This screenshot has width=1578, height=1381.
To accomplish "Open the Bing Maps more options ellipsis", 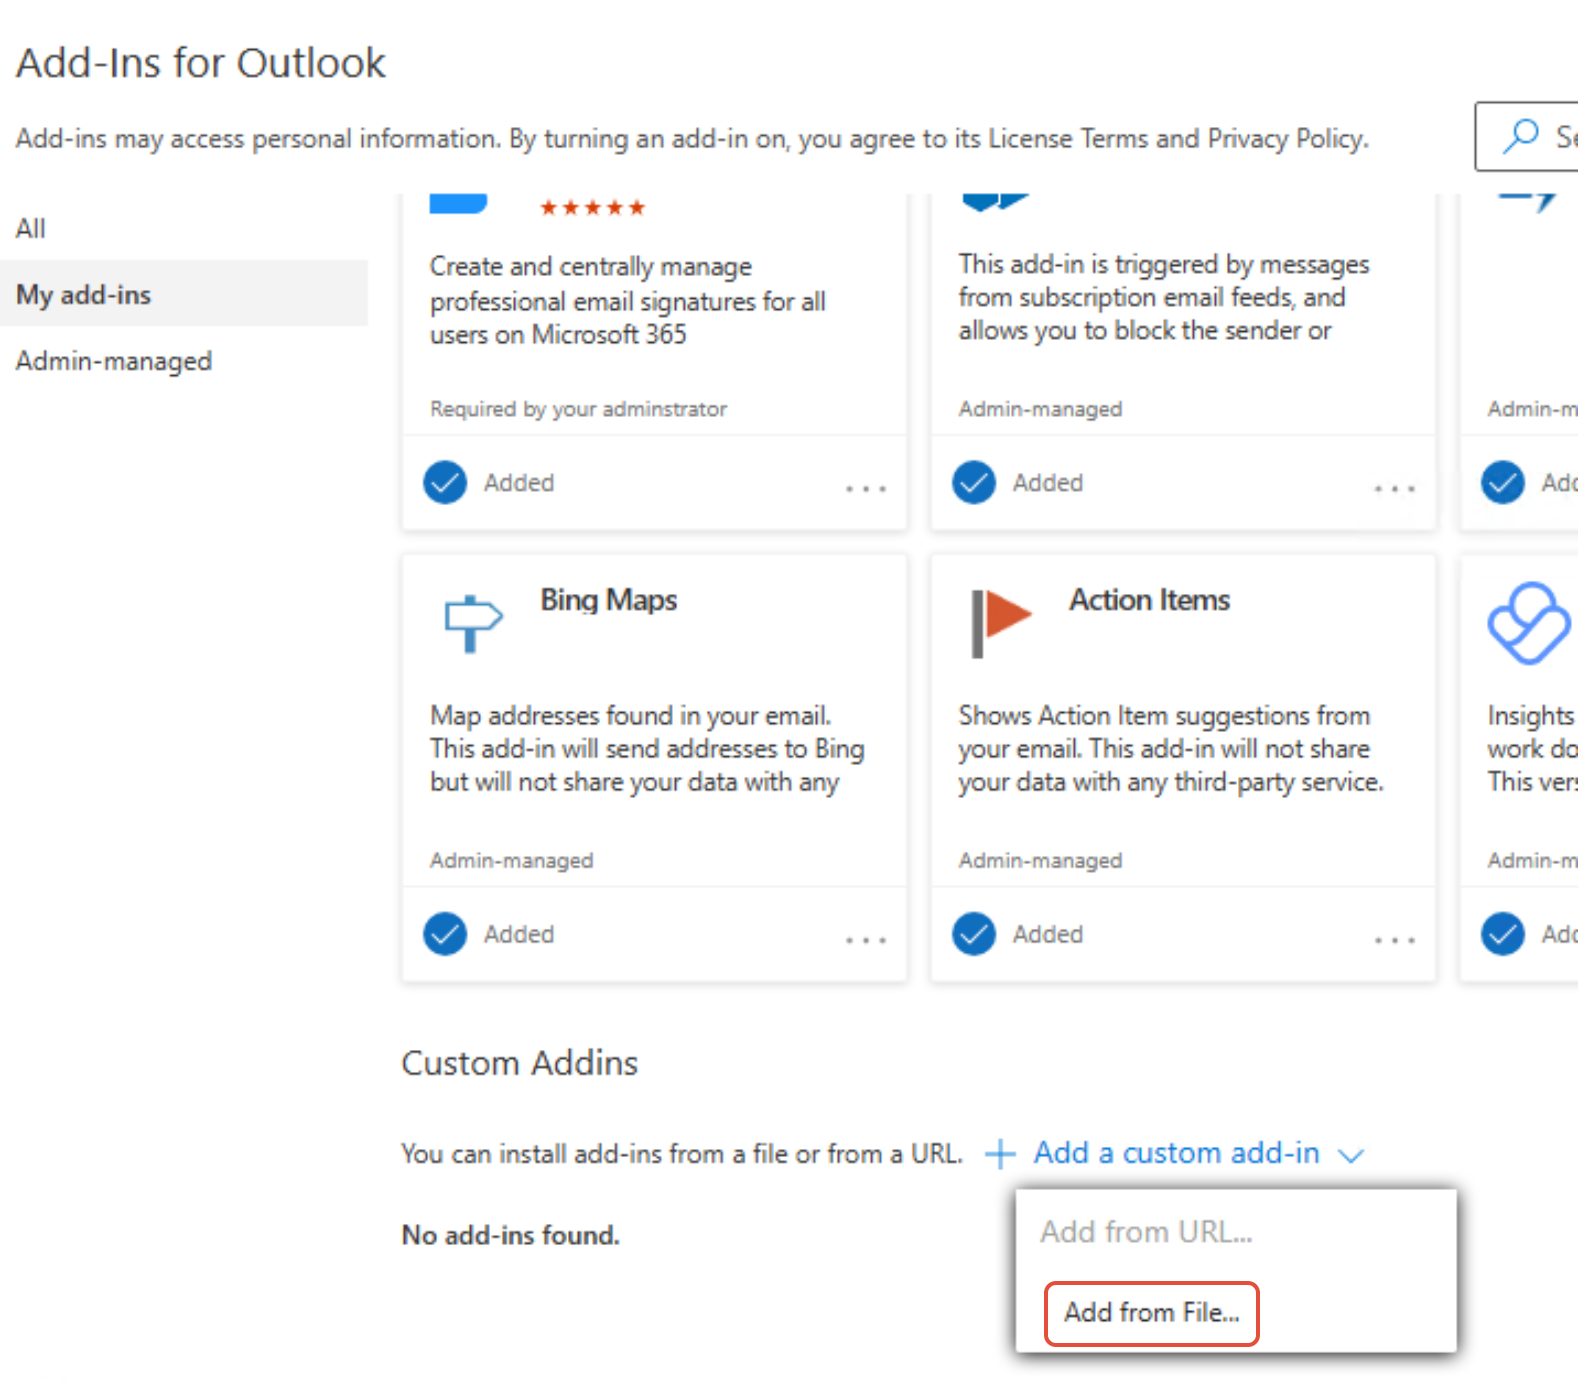I will click(866, 940).
